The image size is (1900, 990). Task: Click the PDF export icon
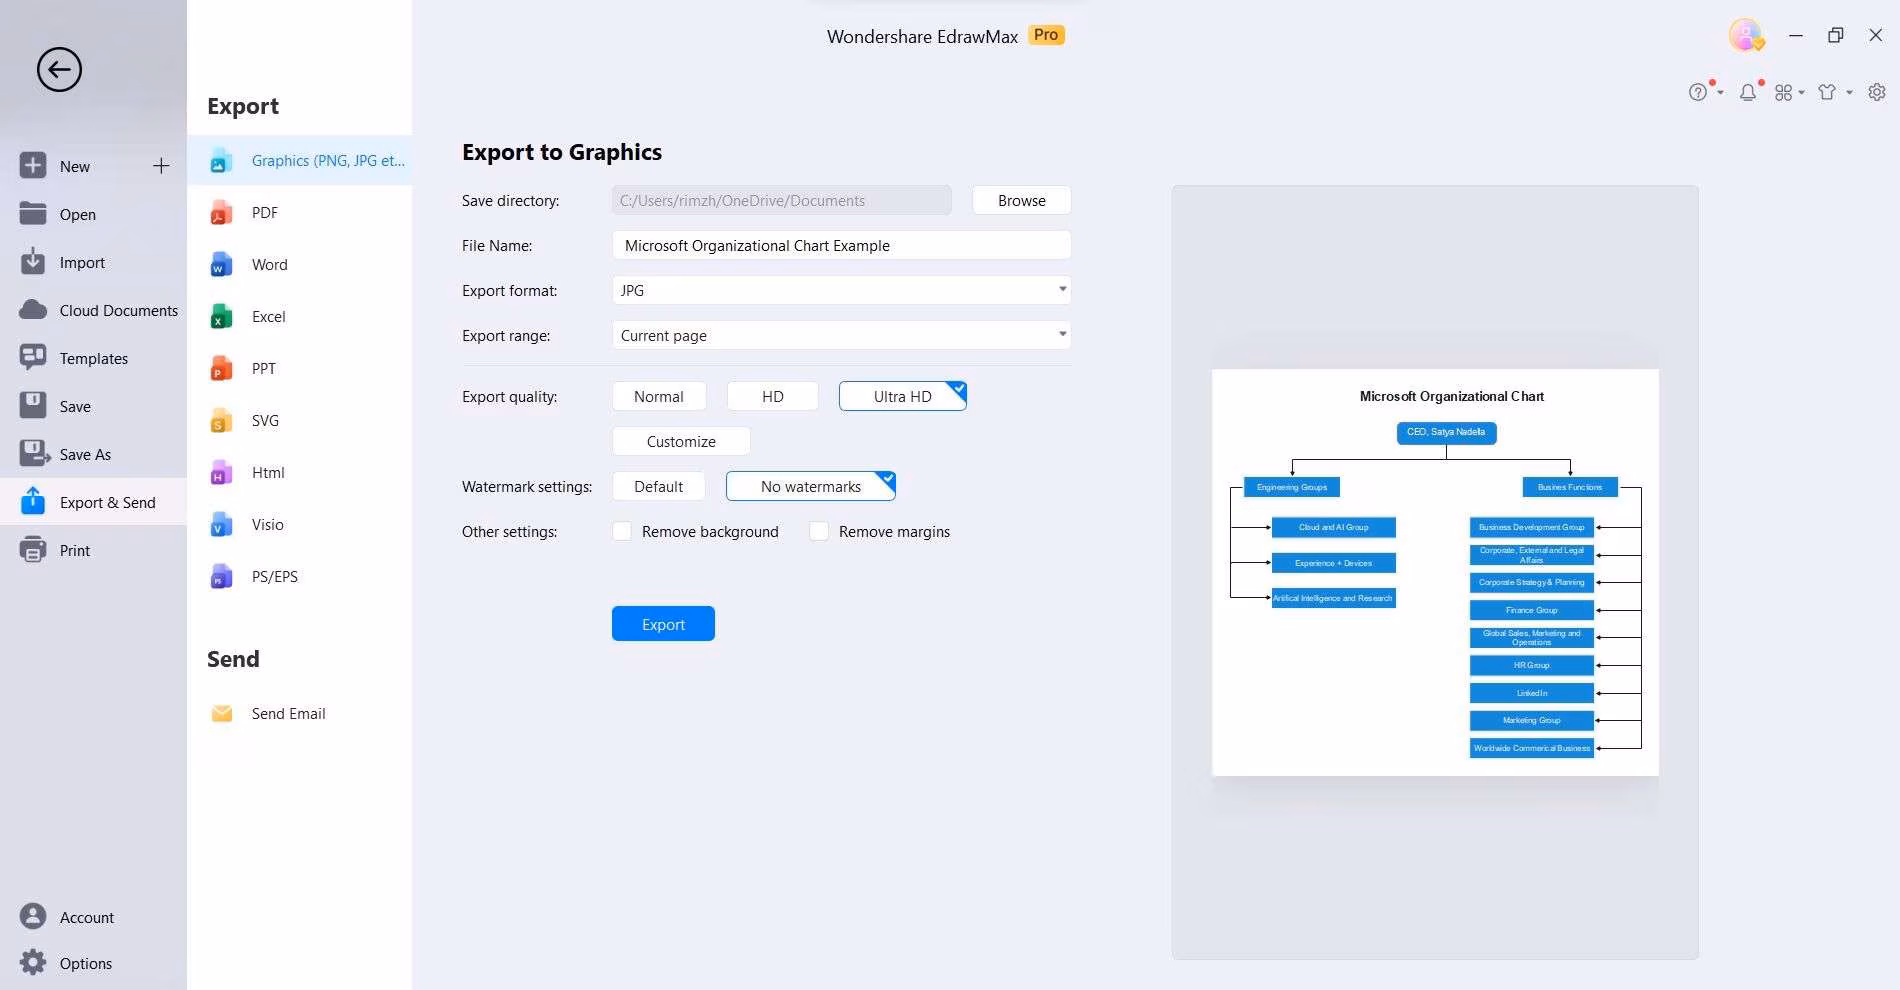click(x=221, y=213)
